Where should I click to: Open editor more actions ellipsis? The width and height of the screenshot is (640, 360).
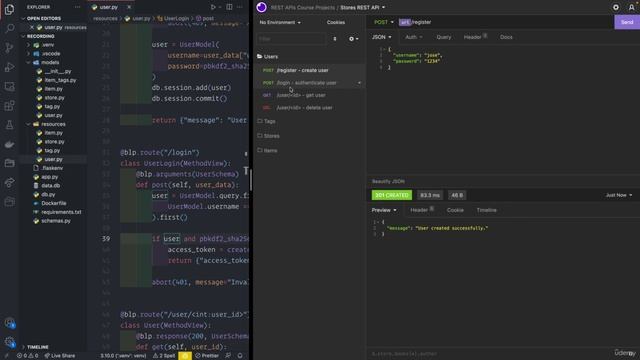pyautogui.click(x=240, y=7)
